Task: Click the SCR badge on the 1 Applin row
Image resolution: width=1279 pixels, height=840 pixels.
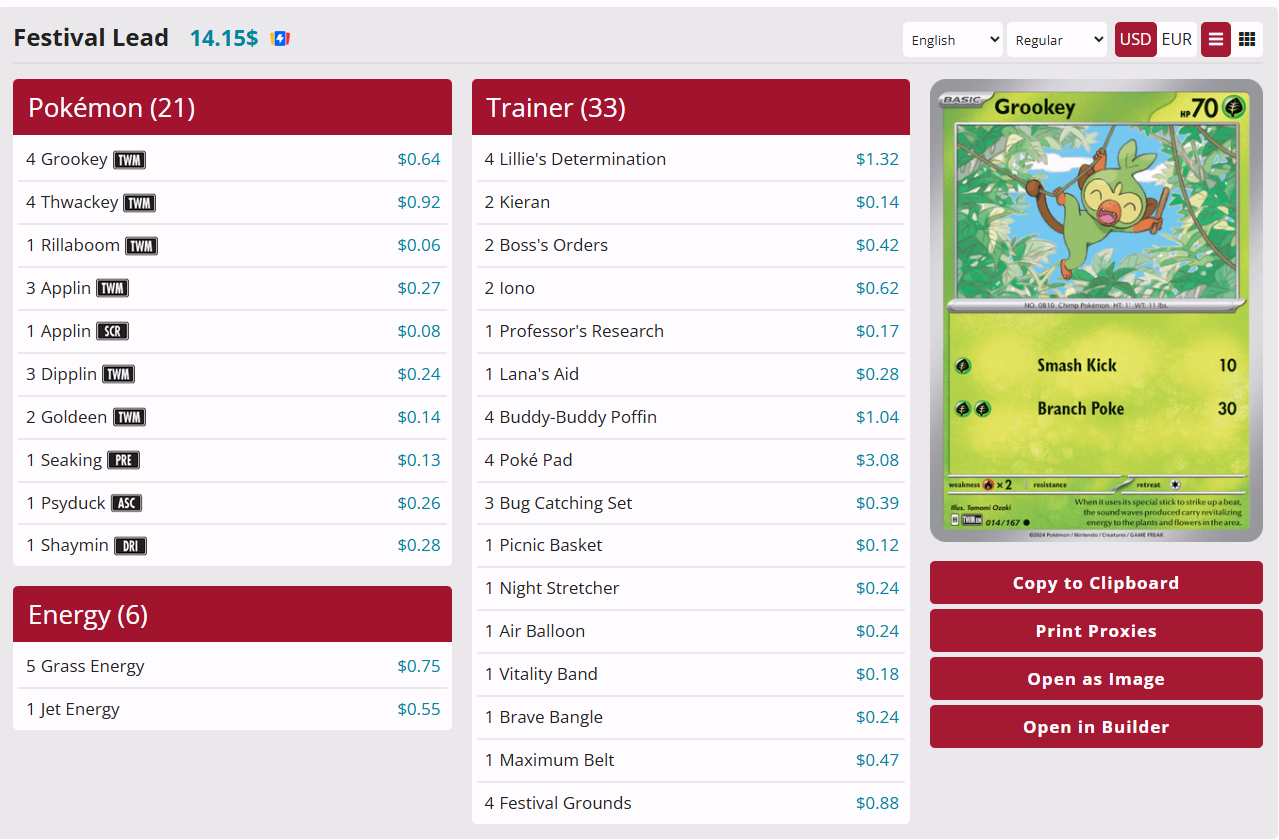Action: point(113,332)
